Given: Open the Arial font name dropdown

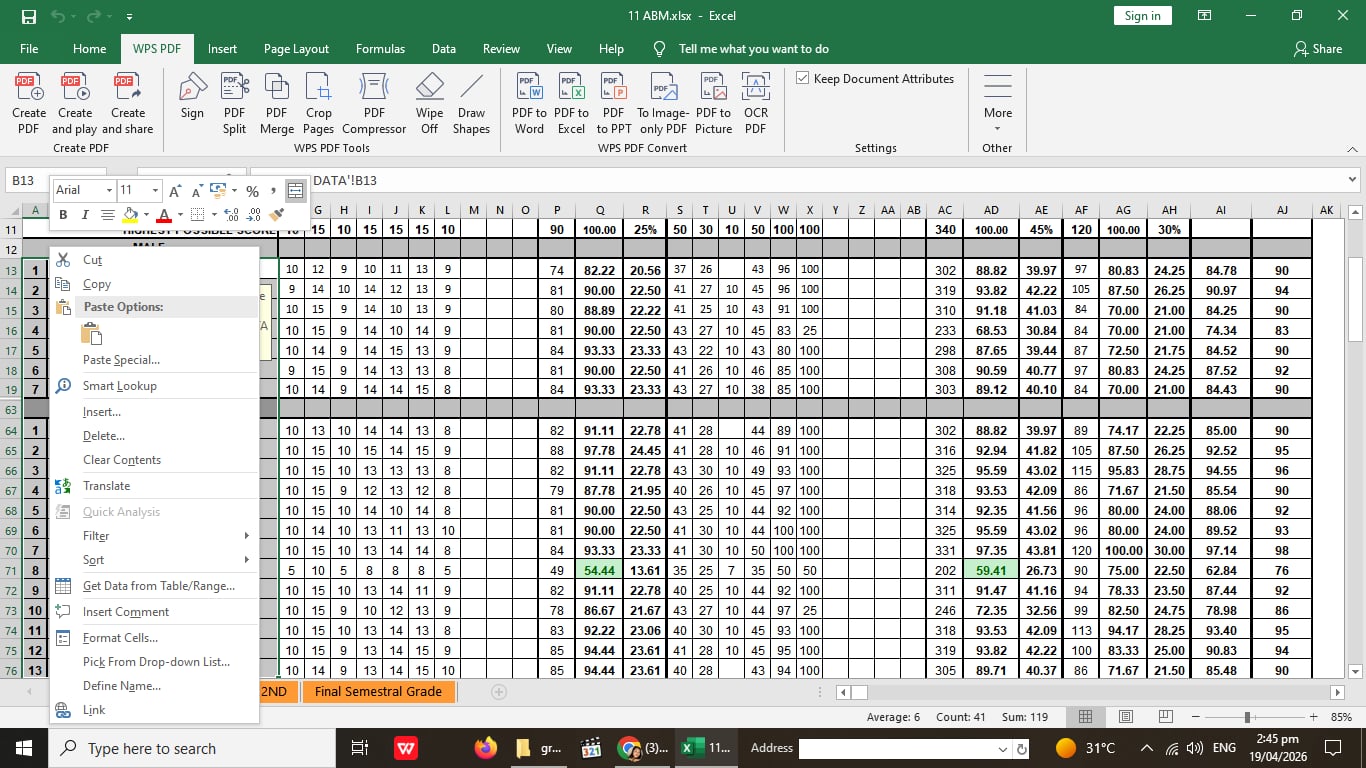Looking at the screenshot, I should click(109, 190).
